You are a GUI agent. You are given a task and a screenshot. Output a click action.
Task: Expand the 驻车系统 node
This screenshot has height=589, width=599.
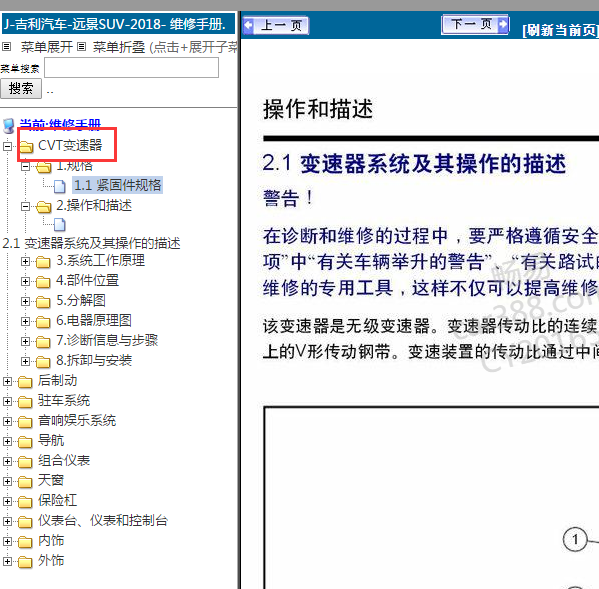[x=7, y=401]
